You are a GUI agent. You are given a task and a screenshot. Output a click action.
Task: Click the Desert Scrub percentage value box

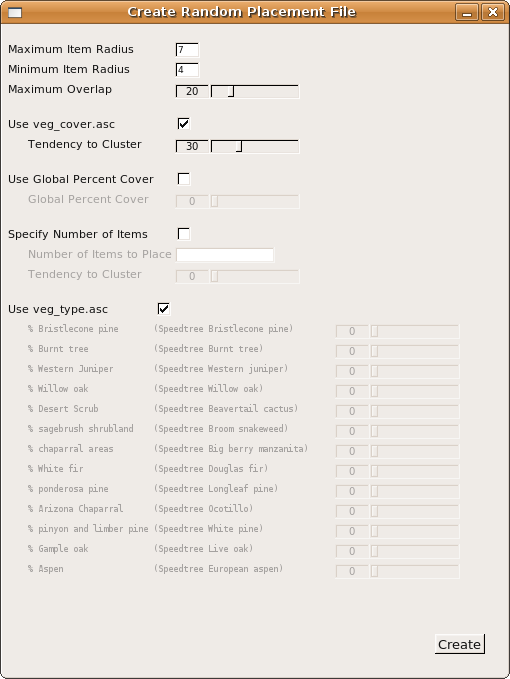tap(352, 411)
